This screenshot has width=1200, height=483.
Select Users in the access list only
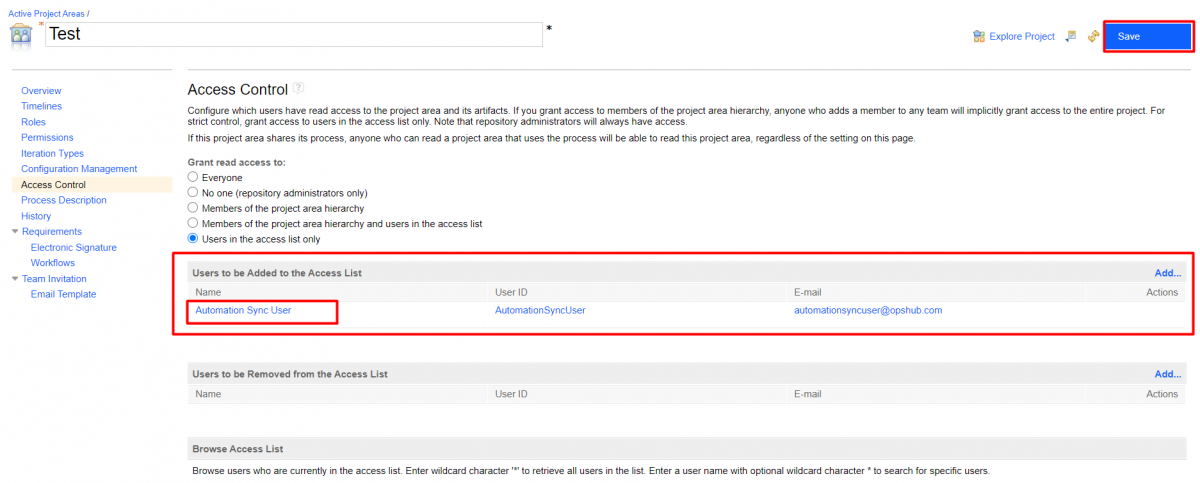(x=194, y=239)
